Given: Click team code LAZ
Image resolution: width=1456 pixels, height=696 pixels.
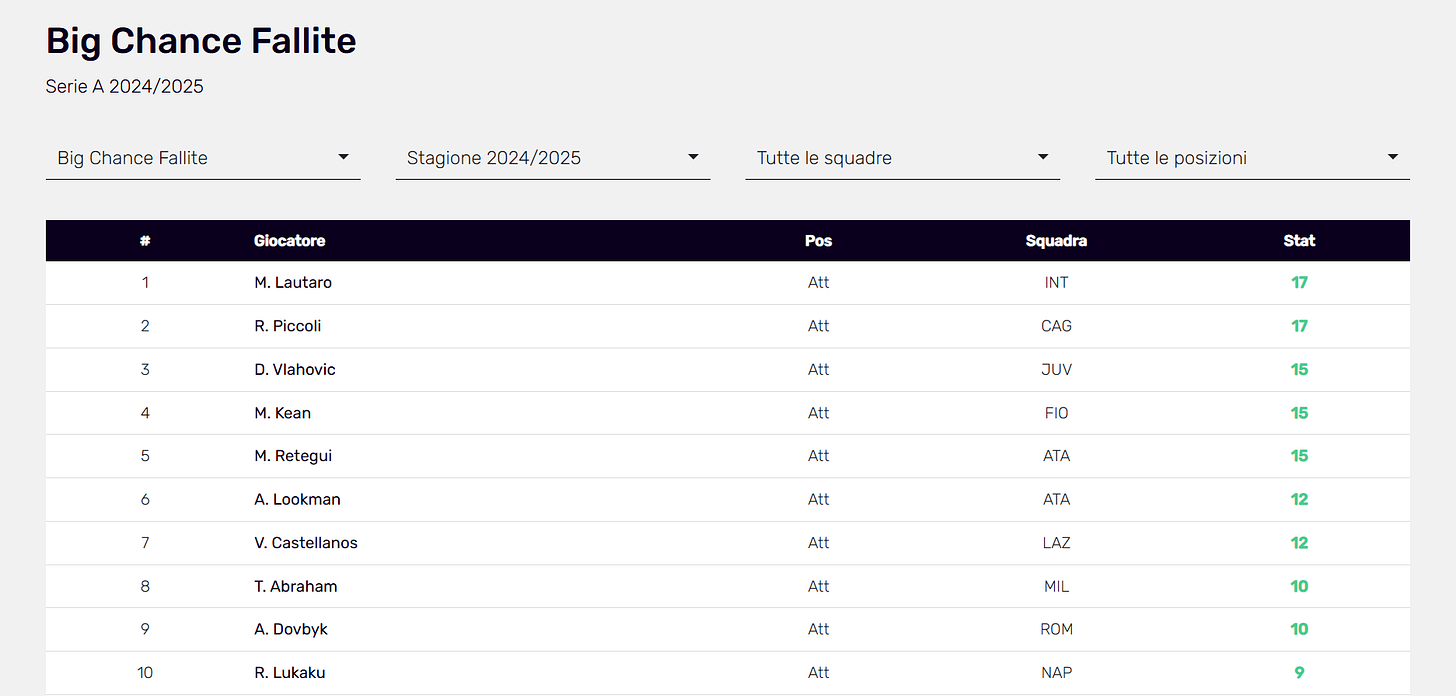Looking at the screenshot, I should click(1056, 543).
